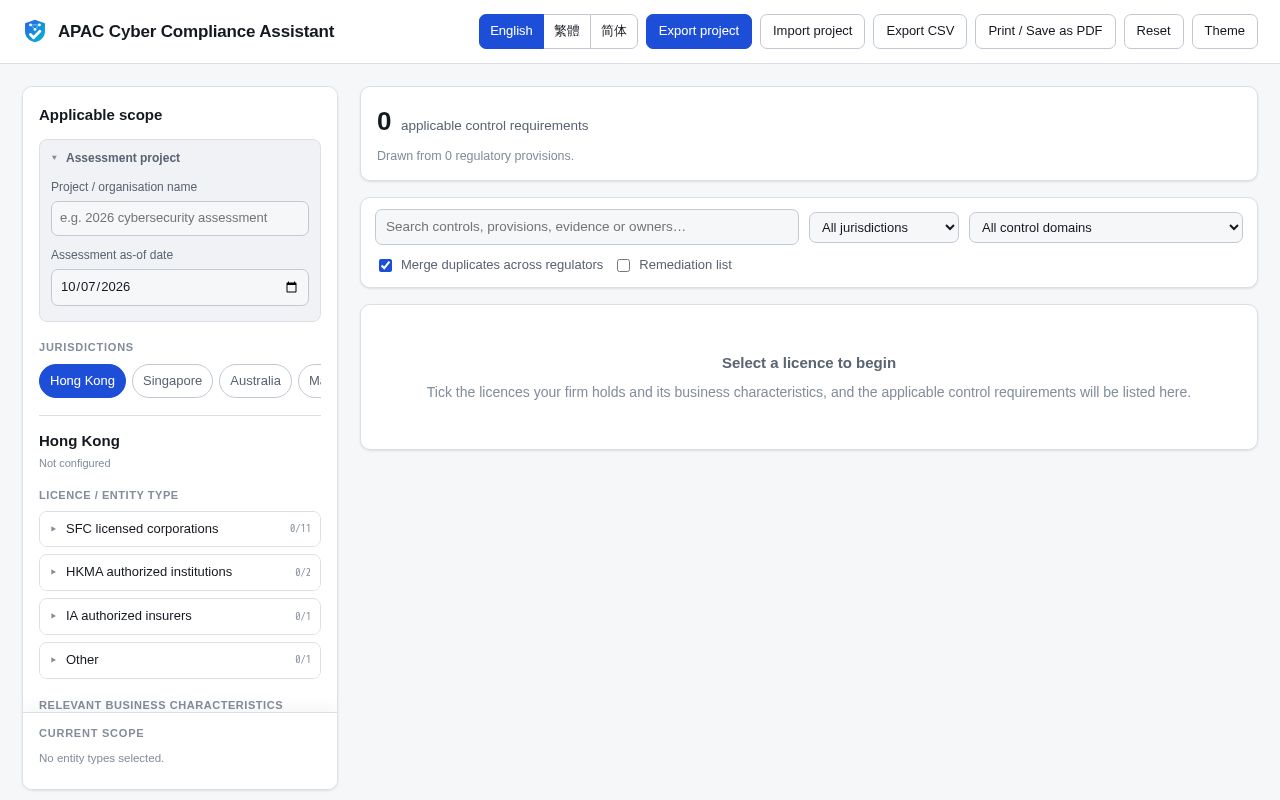Click the assessment as-of date field

tap(180, 287)
